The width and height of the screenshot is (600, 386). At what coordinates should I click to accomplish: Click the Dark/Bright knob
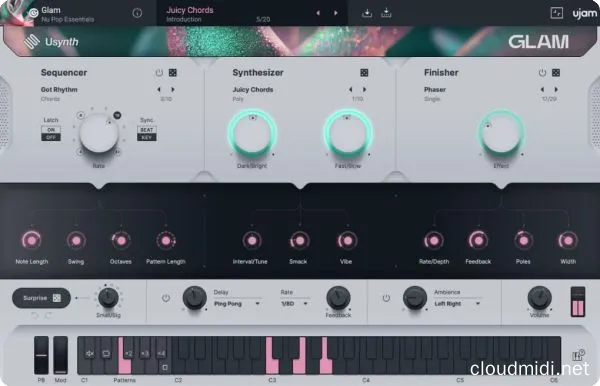[252, 134]
